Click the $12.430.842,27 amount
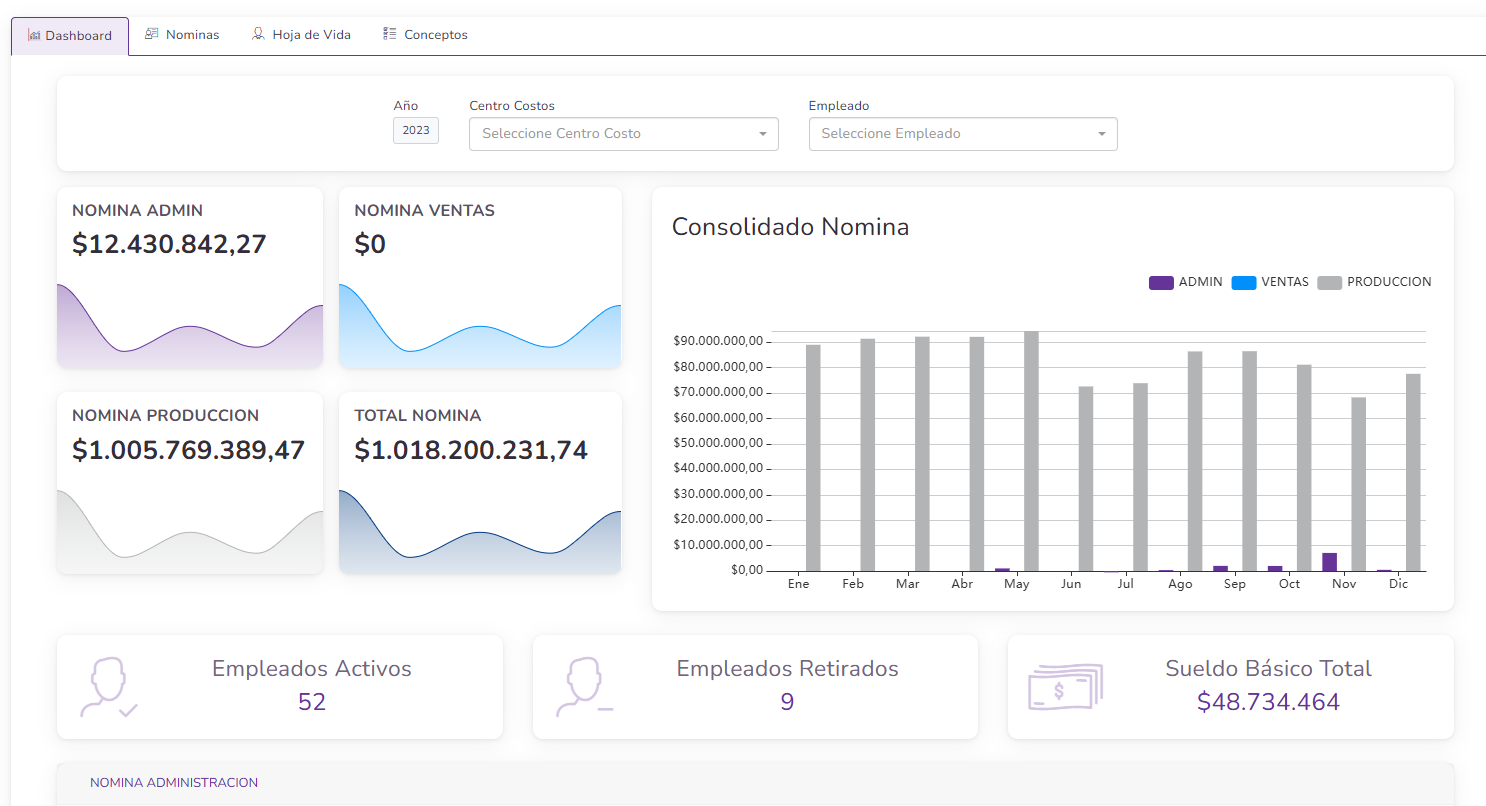1486x806 pixels. point(170,244)
